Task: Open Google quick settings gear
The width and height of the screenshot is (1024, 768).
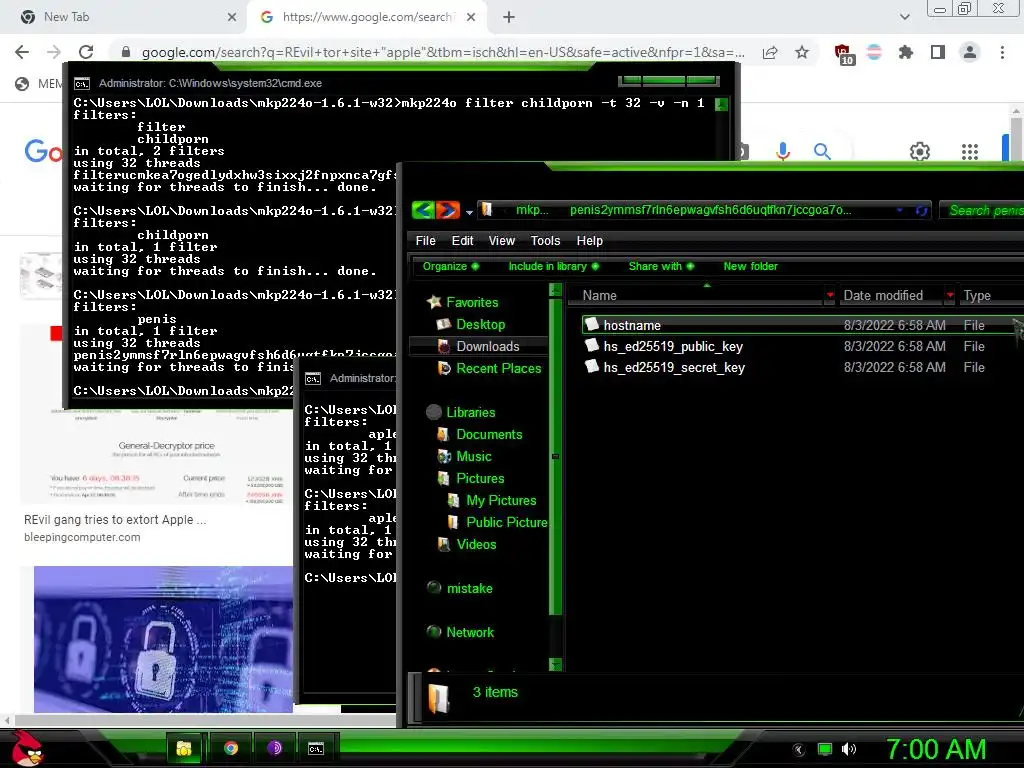Action: 920,152
